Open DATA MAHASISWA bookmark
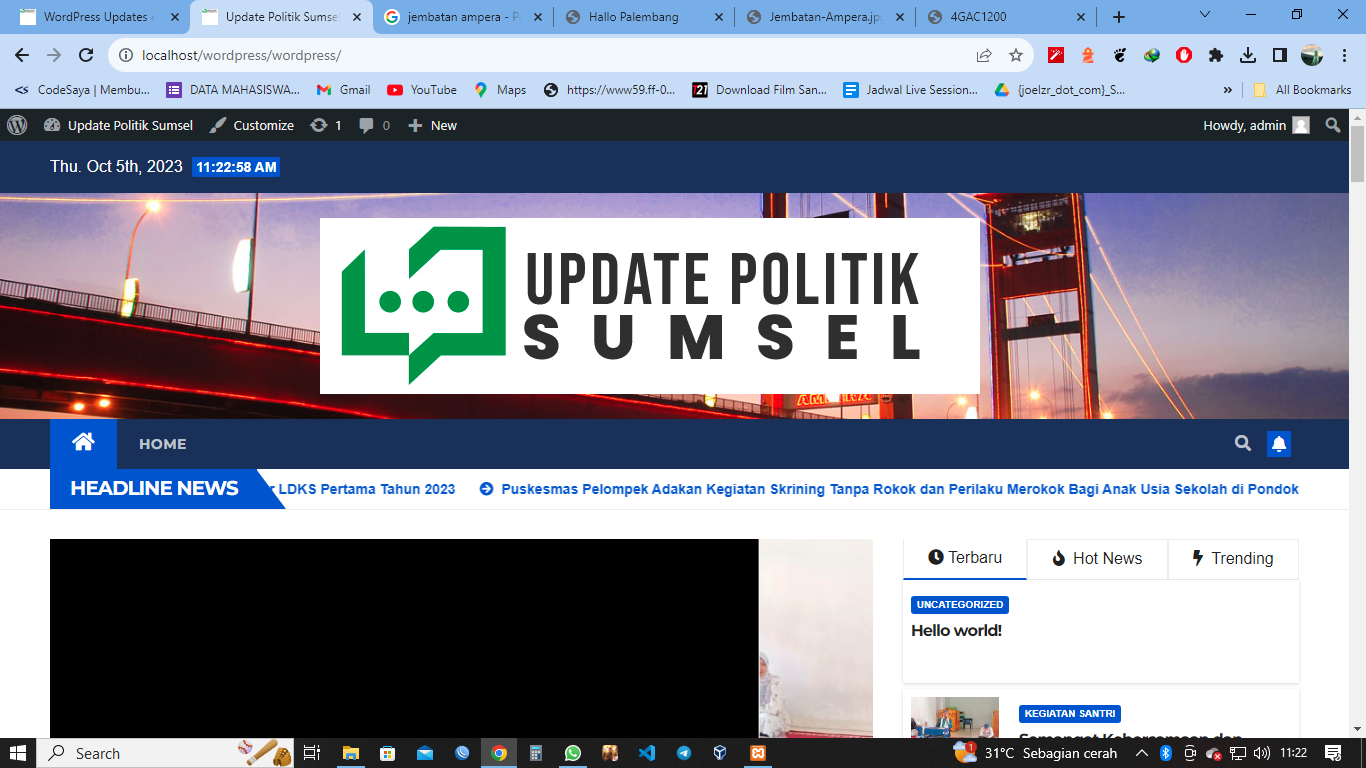The height and width of the screenshot is (768, 1366). tap(233, 90)
